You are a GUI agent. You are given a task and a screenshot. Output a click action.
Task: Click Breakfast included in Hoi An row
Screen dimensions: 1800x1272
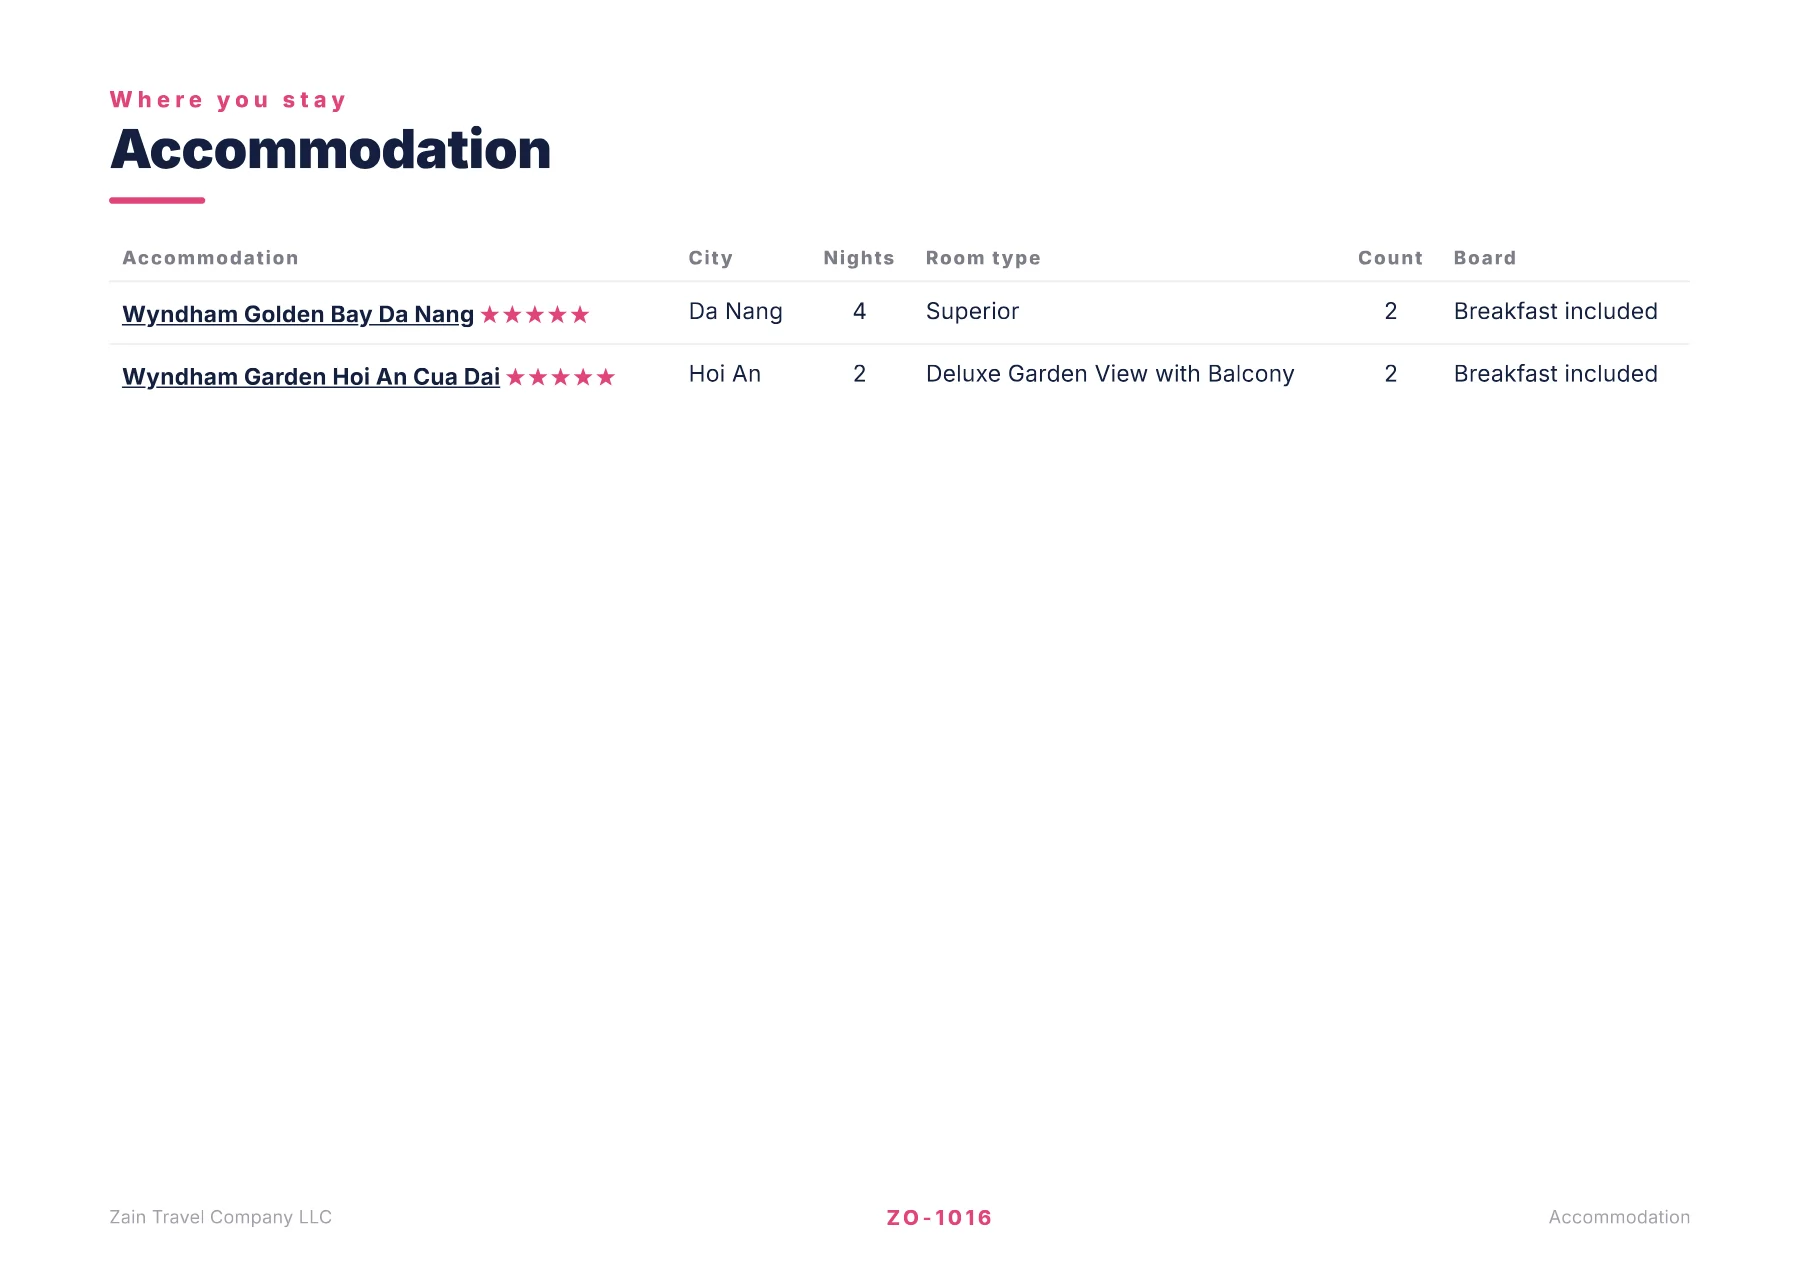(x=1555, y=374)
